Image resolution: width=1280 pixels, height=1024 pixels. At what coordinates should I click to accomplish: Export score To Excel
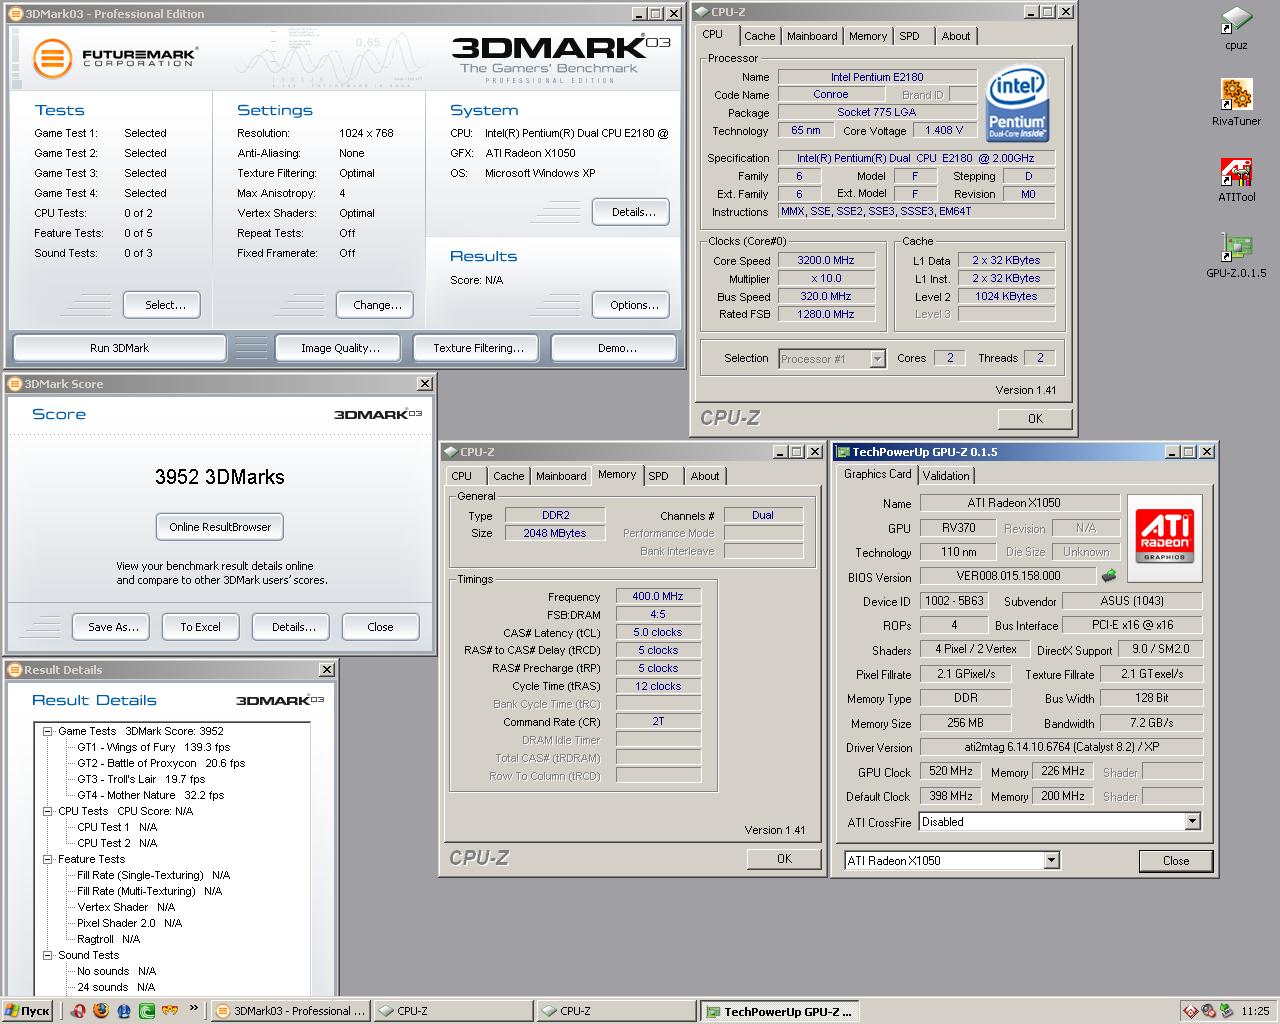click(200, 627)
